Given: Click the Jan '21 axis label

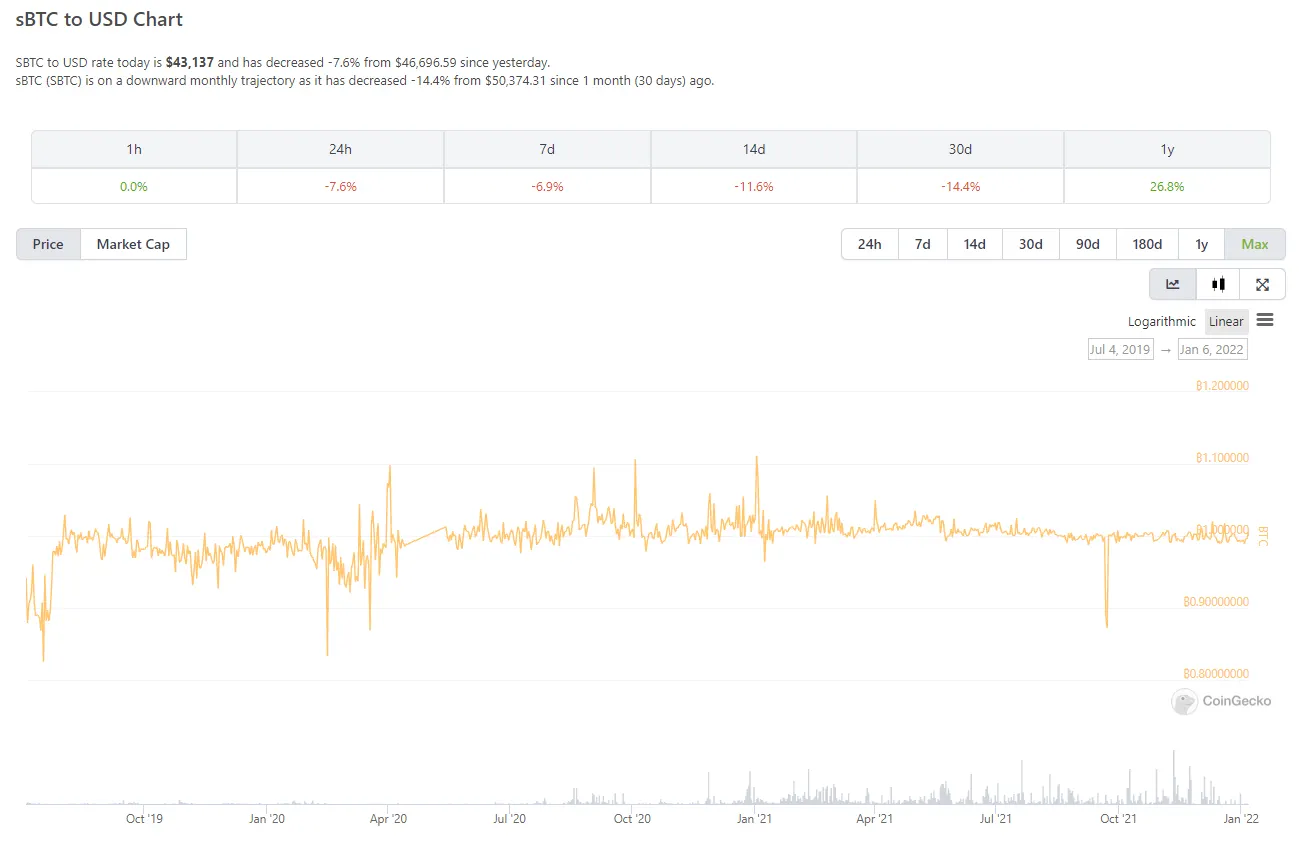Looking at the screenshot, I should [x=754, y=819].
